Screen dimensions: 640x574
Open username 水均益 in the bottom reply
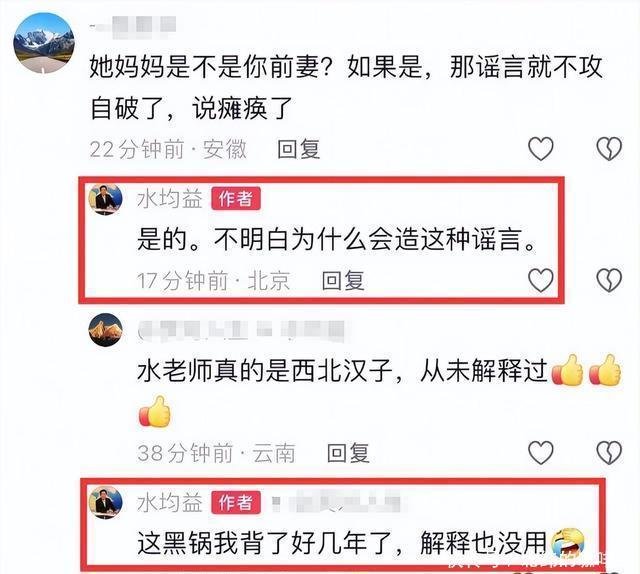coord(170,503)
